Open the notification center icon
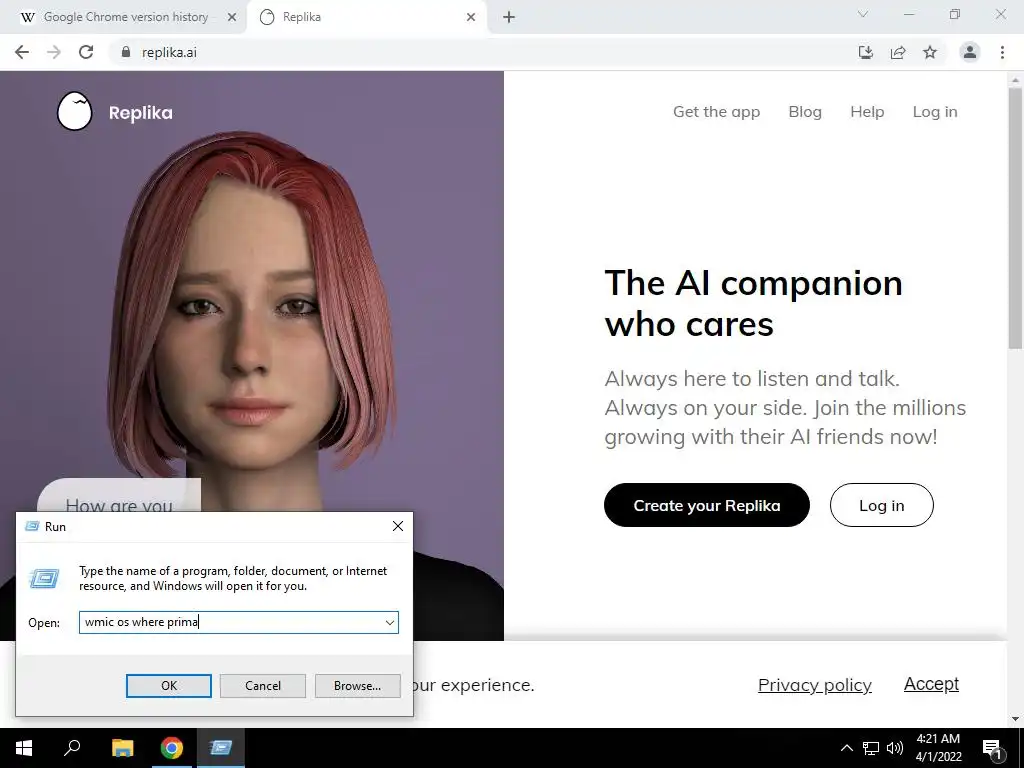The width and height of the screenshot is (1024, 768). [992, 748]
